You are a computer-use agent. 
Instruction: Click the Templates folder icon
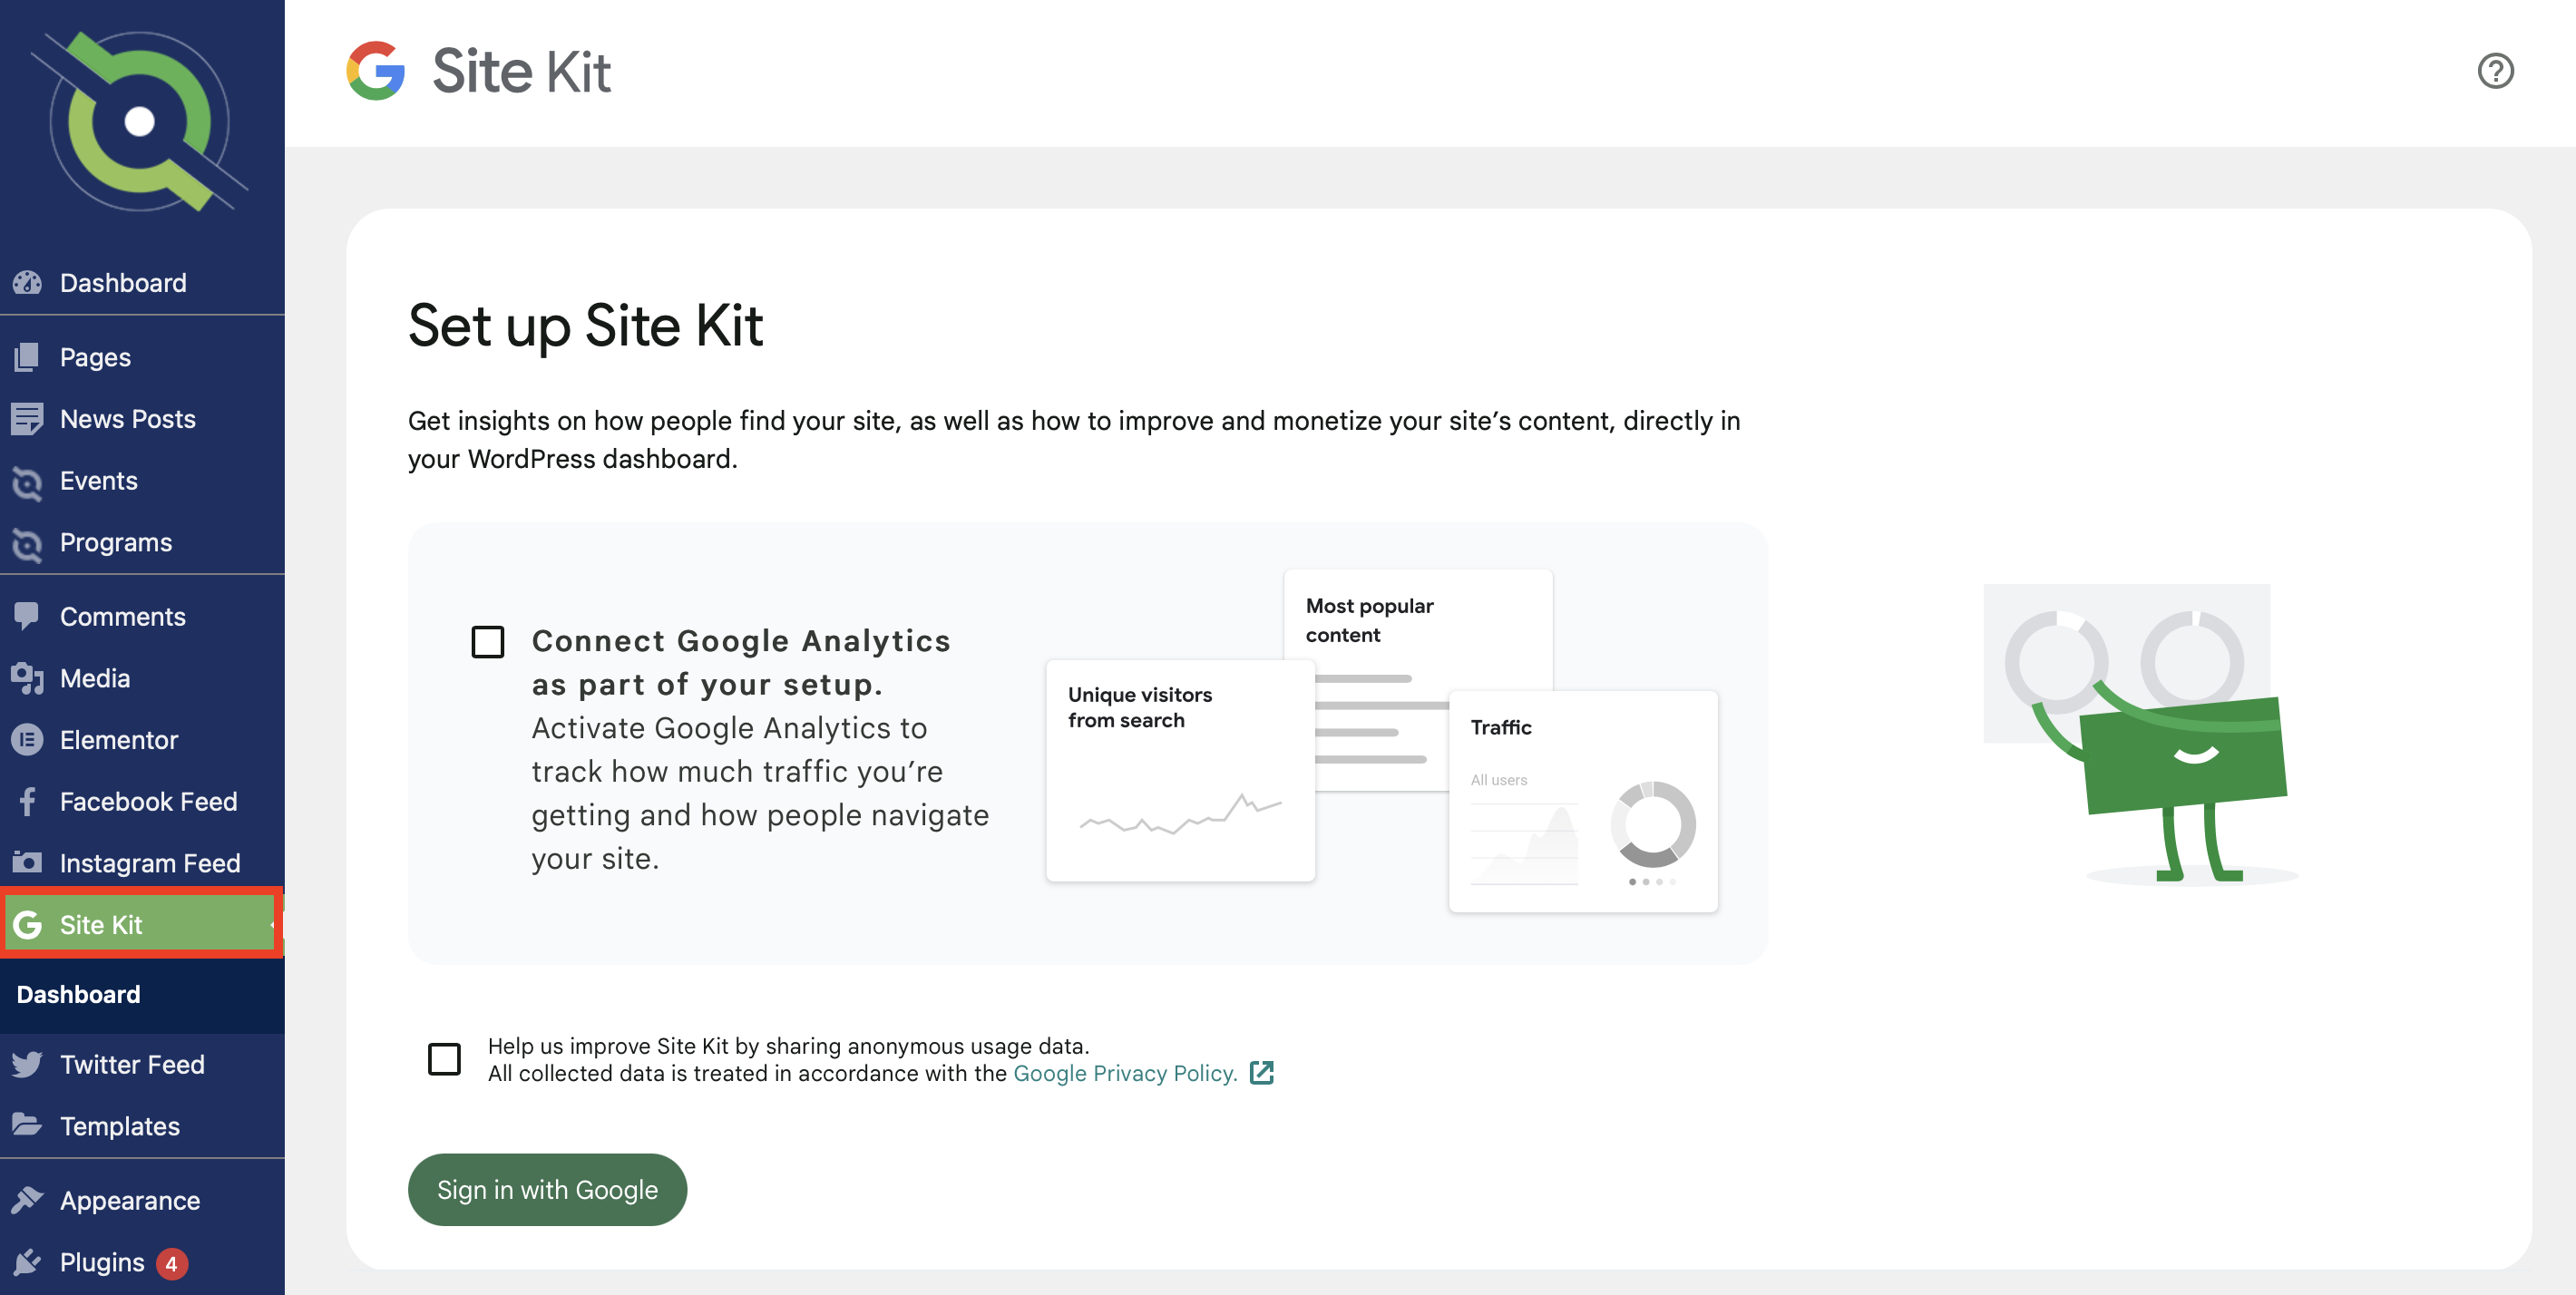(27, 1125)
